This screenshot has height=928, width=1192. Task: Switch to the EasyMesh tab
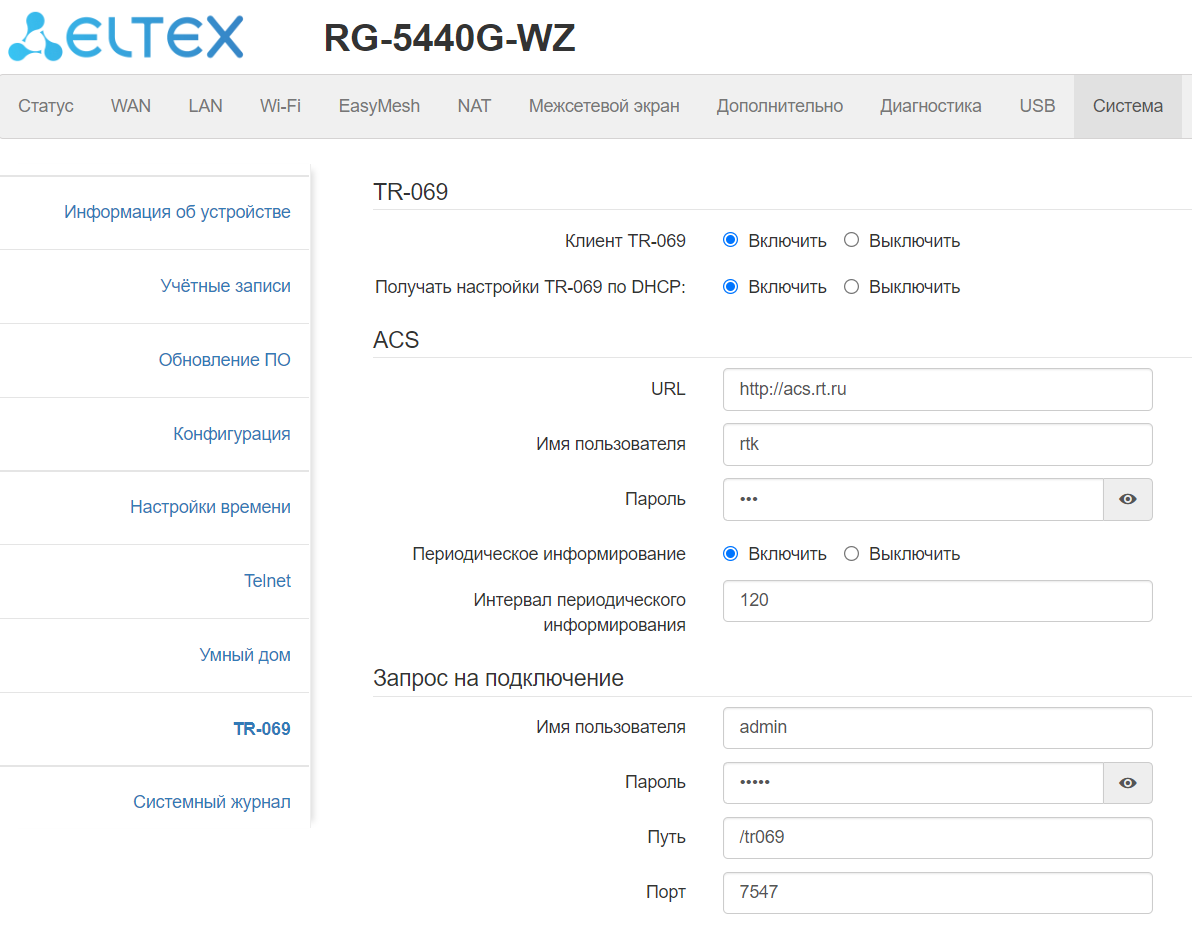(x=379, y=106)
